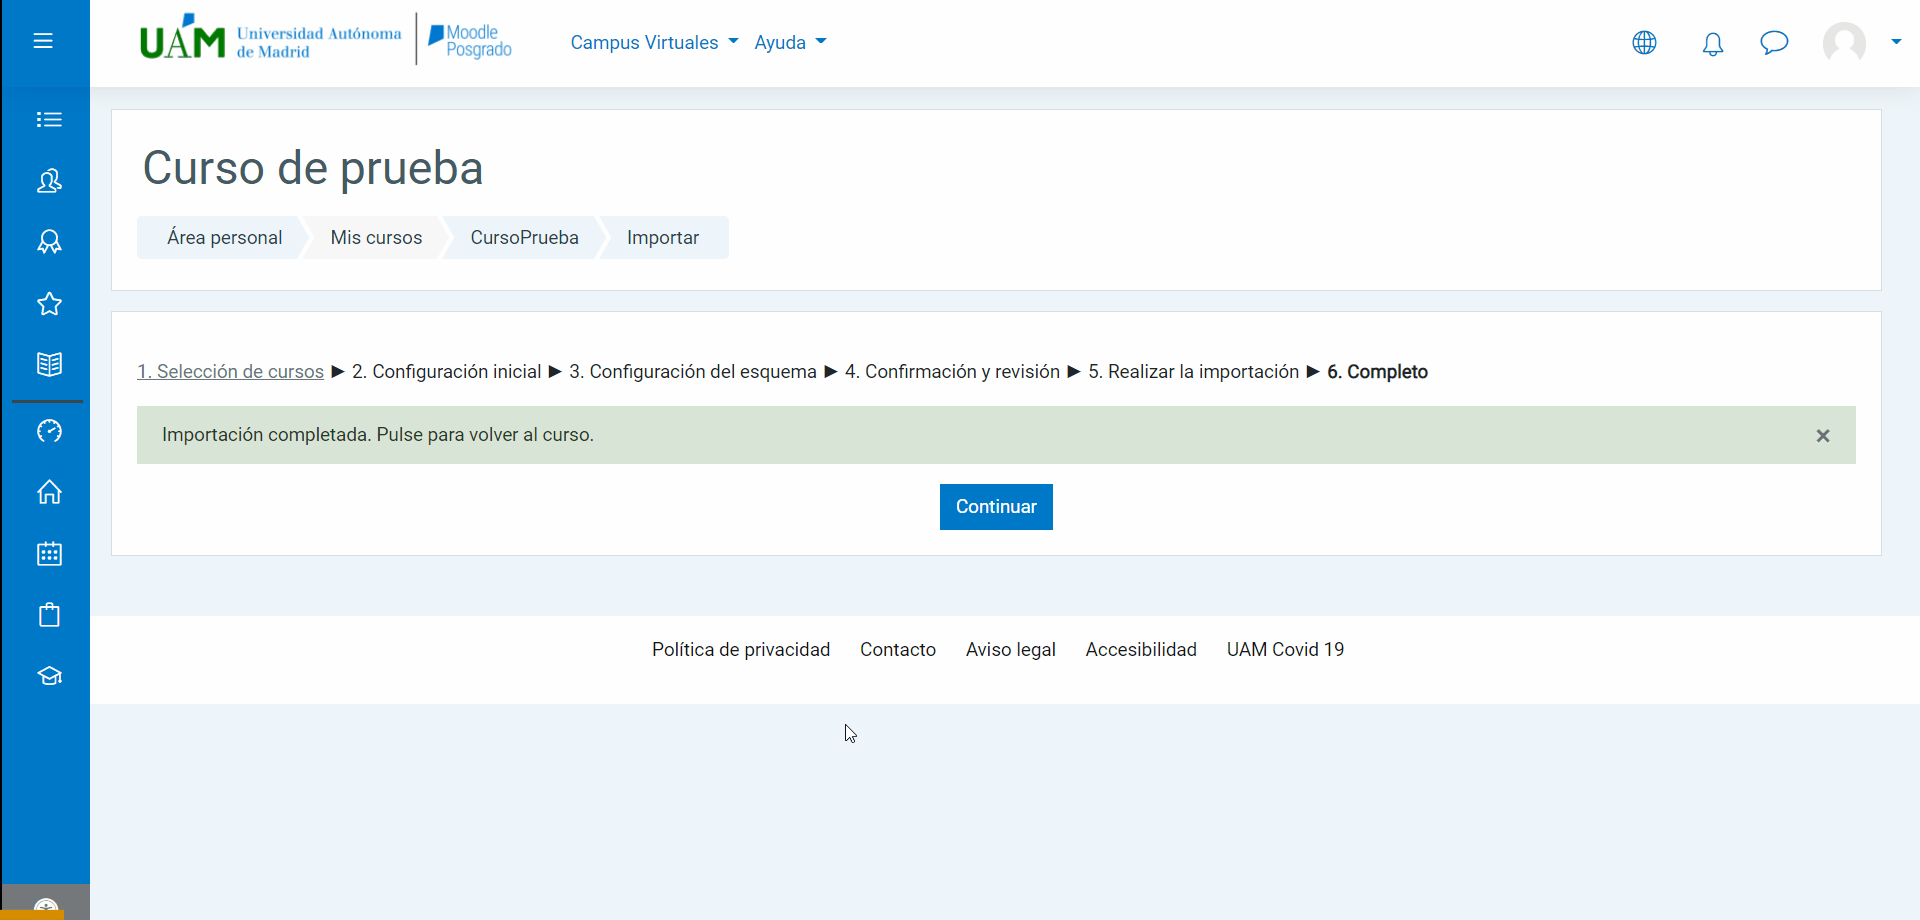The image size is (1920, 920).
Task: Open the language globe selector
Action: [x=1644, y=43]
